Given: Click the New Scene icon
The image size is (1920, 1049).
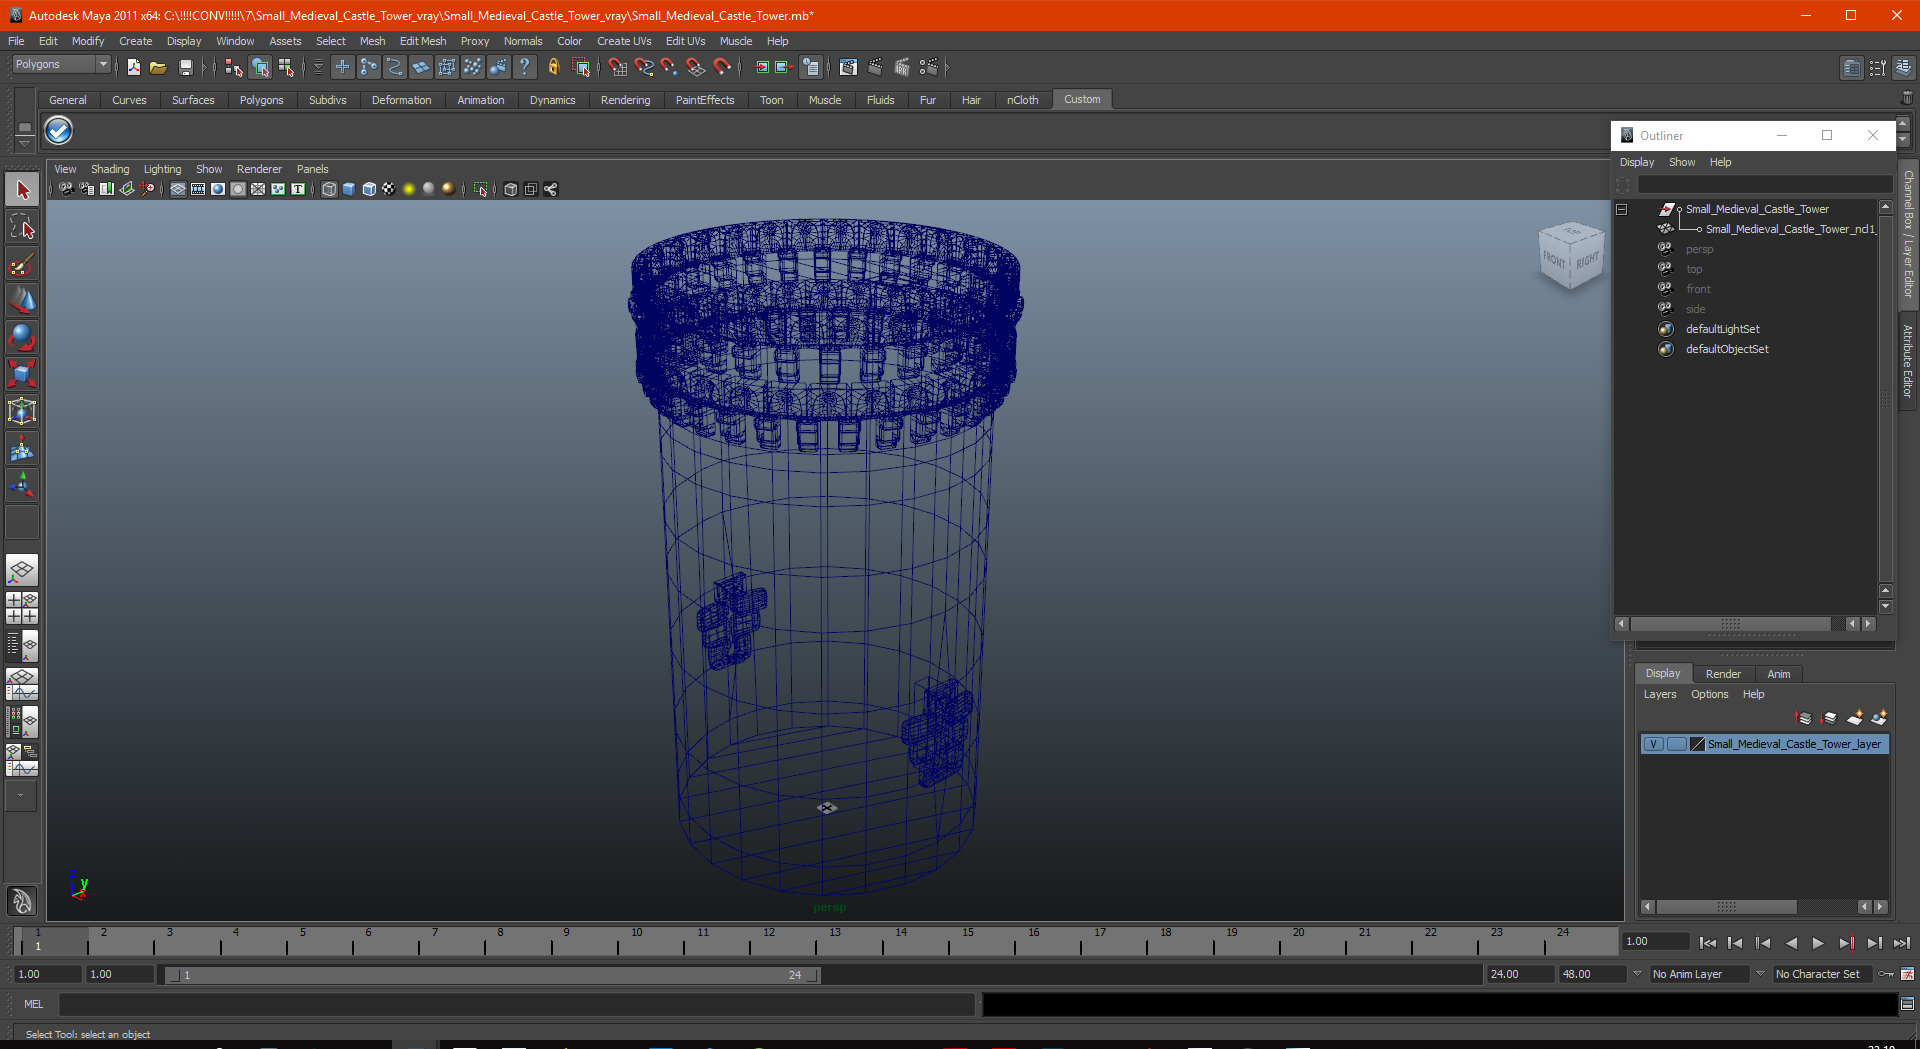Looking at the screenshot, I should [x=133, y=67].
